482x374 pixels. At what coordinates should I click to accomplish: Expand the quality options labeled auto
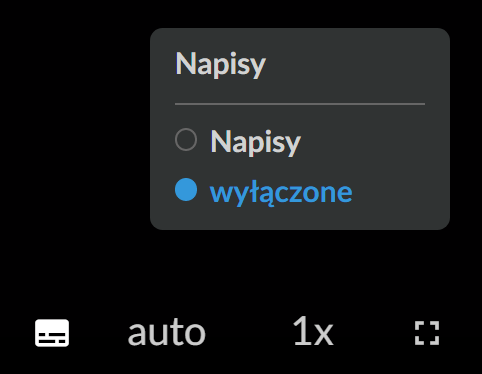tap(166, 333)
